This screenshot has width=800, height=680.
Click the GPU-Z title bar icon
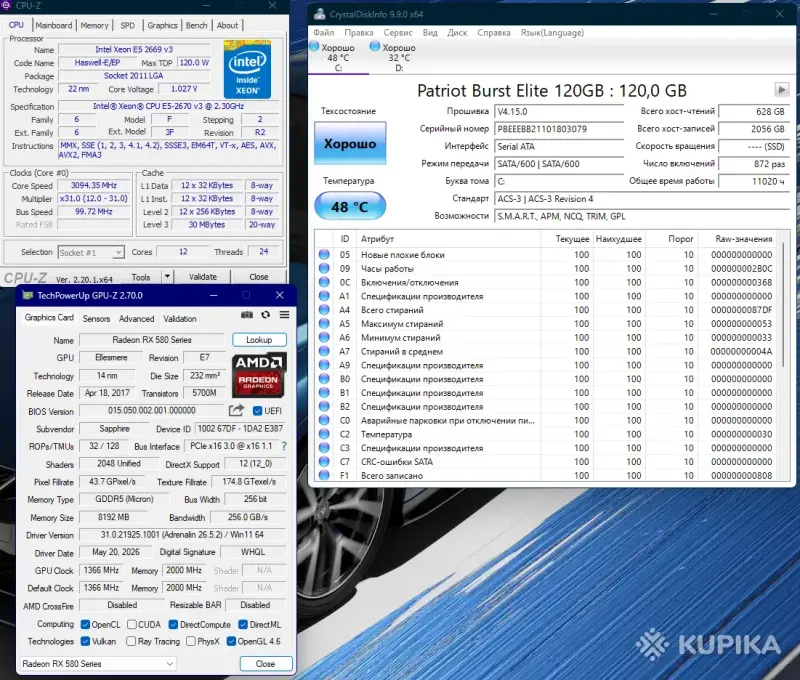point(28,295)
